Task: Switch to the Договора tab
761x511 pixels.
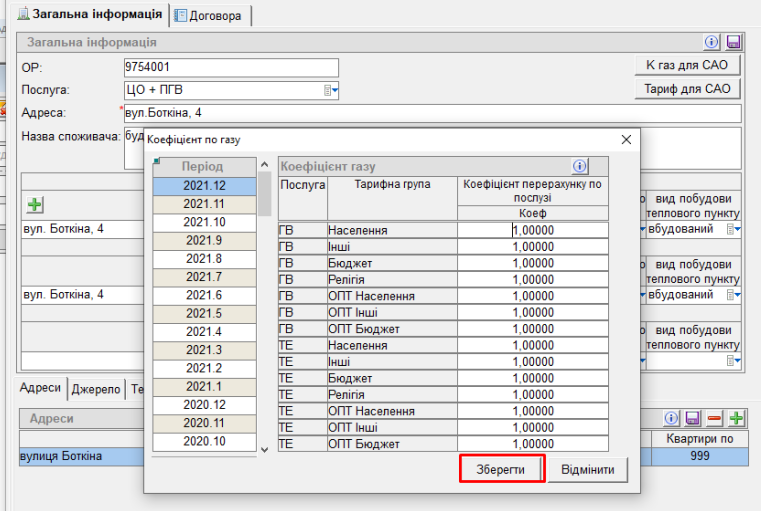Action: pos(211,15)
